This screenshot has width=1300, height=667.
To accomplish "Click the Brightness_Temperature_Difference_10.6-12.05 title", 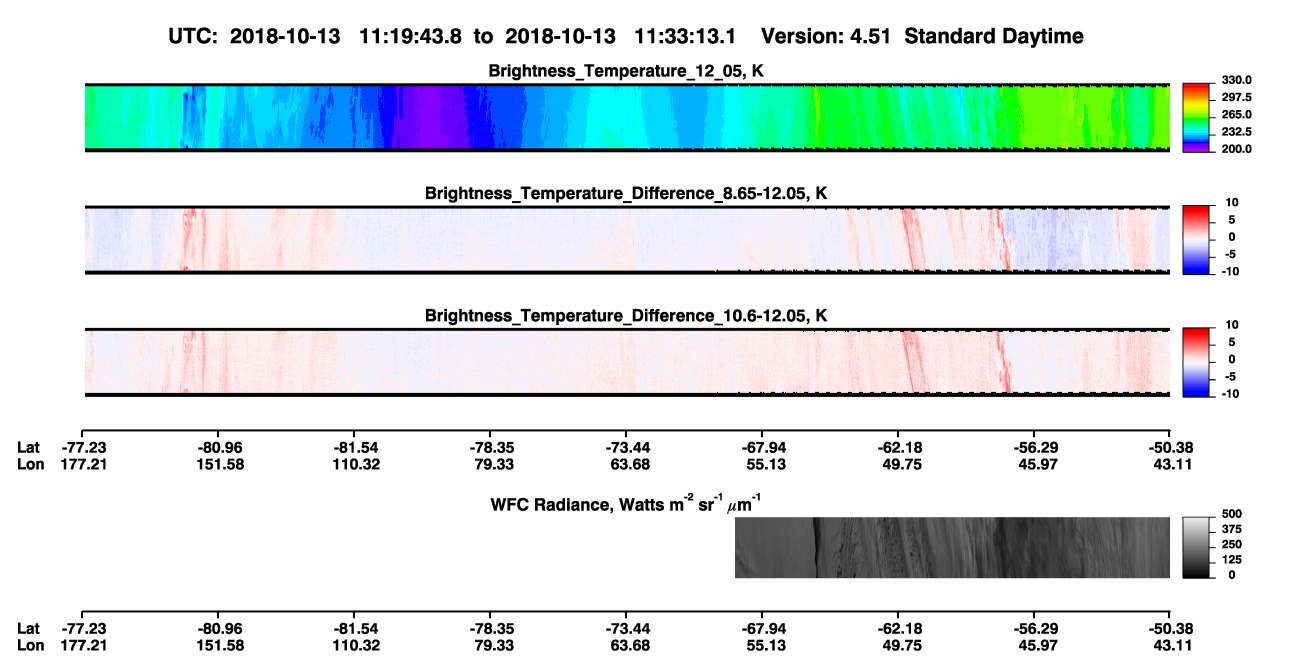I will tap(626, 316).
